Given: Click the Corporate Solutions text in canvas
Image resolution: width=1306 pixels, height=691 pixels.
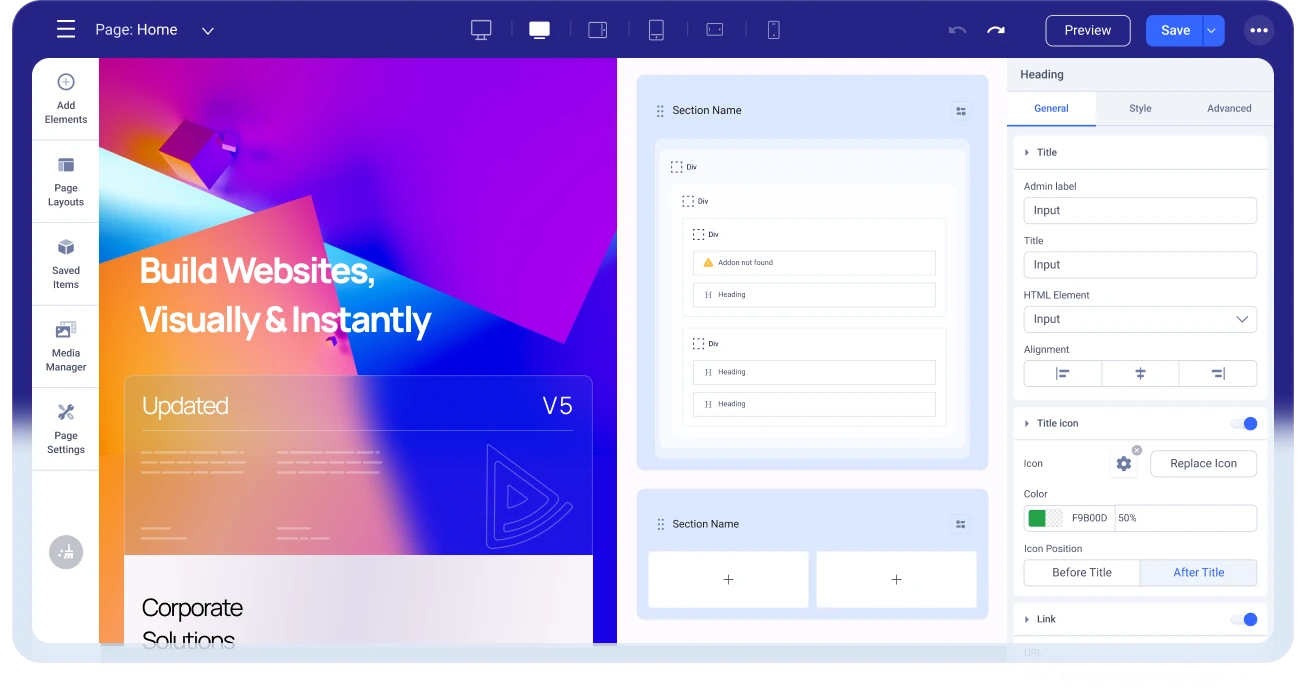Looking at the screenshot, I should click(x=192, y=623).
